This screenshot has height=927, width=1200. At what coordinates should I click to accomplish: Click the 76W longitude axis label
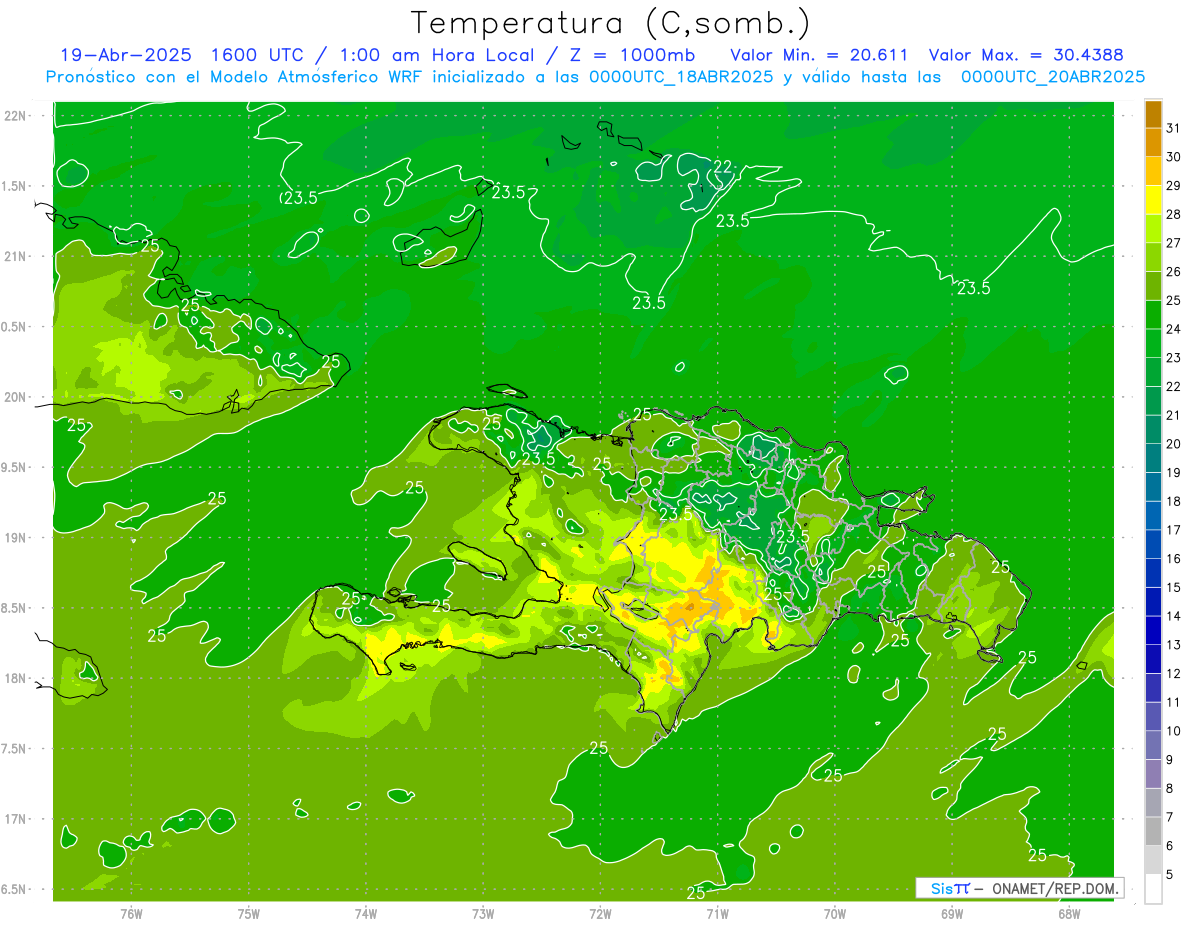point(131,914)
